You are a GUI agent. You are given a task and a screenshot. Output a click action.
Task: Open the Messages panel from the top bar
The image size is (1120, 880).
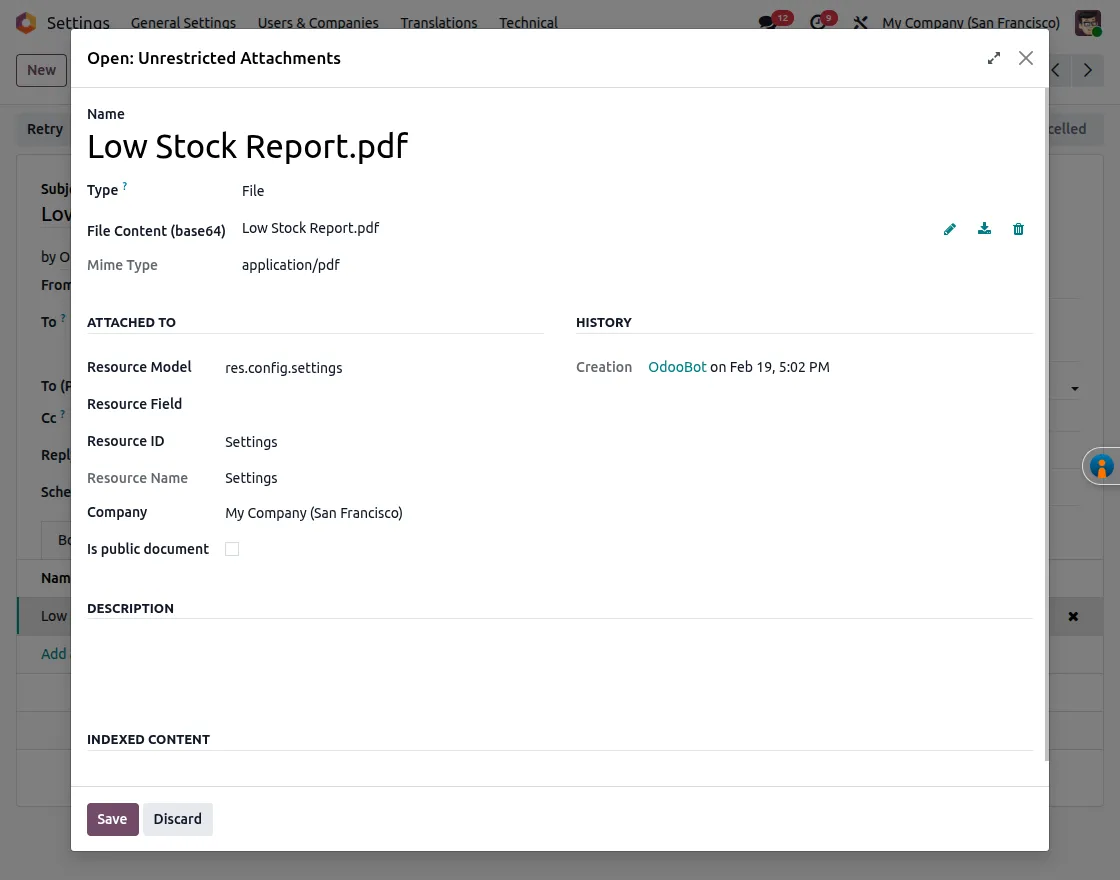[x=766, y=20]
